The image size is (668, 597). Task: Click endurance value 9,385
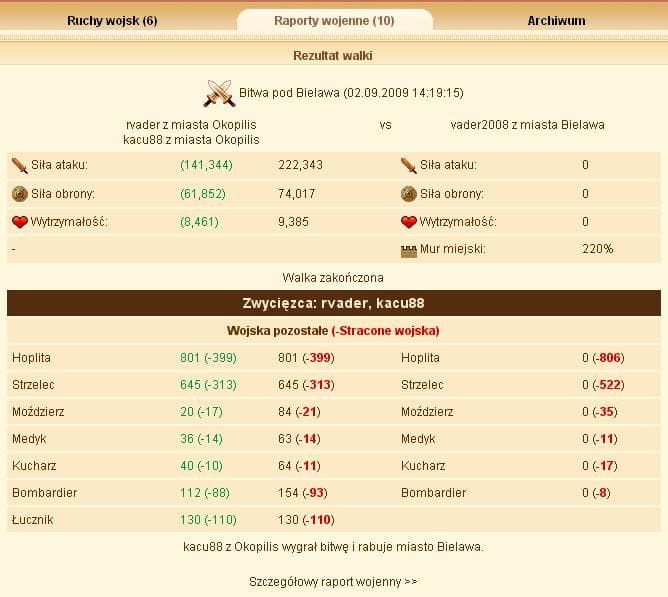tap(293, 222)
